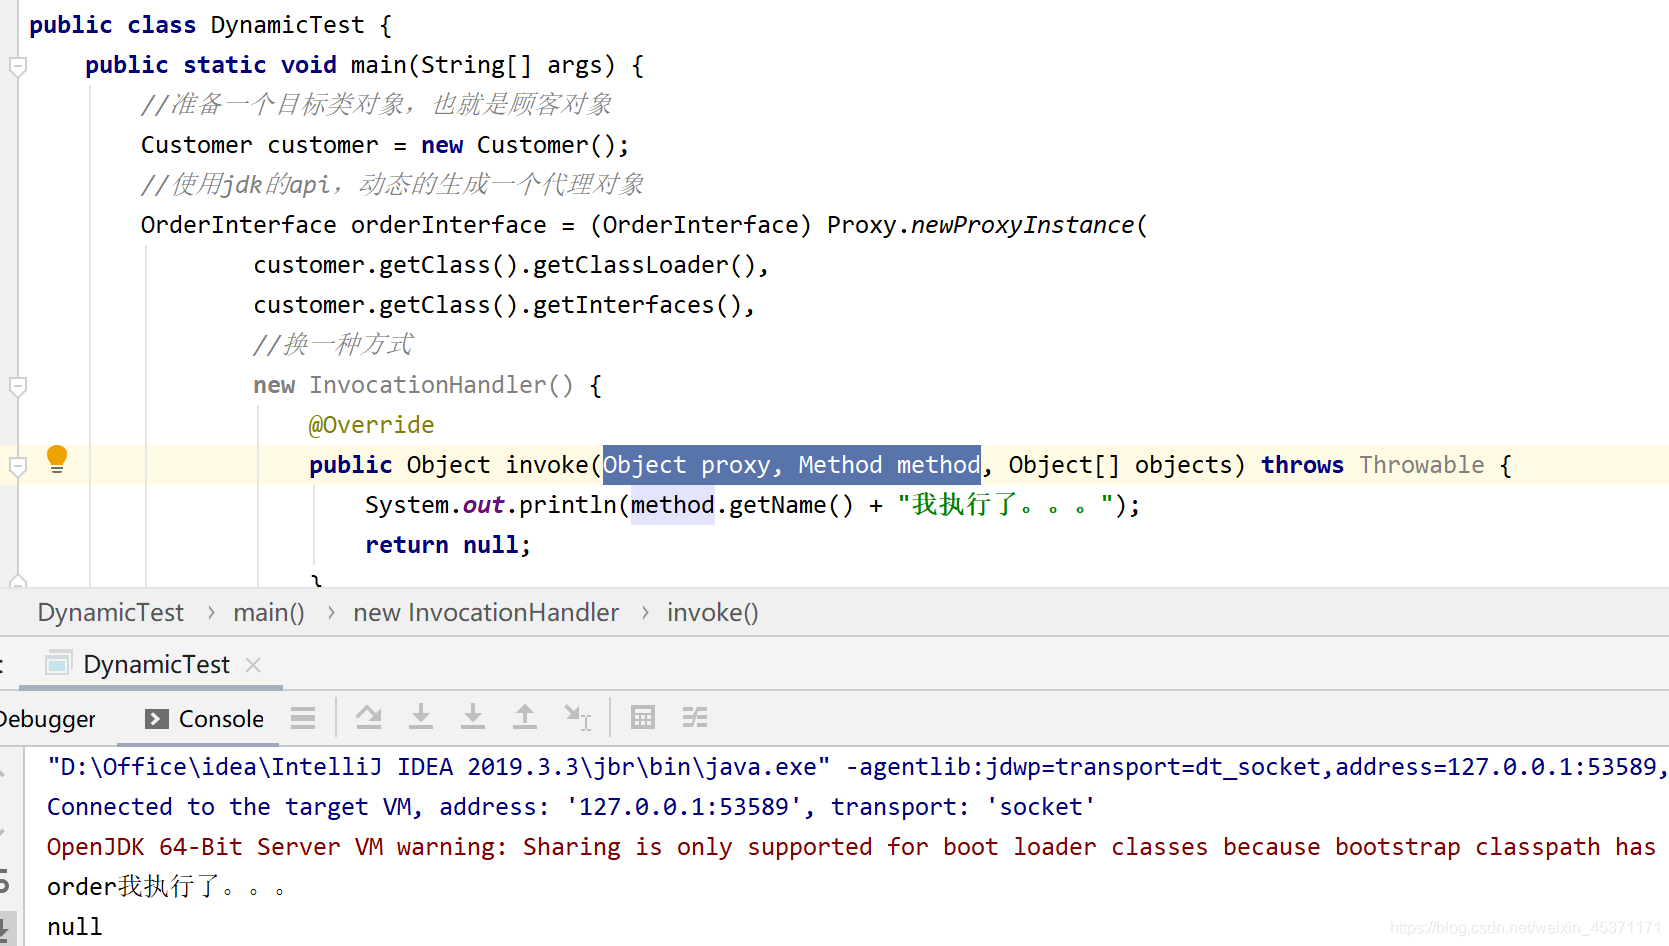Screen dimensions: 1669x946
Task: Collapse the invoke method fold marker
Action: [17, 467]
